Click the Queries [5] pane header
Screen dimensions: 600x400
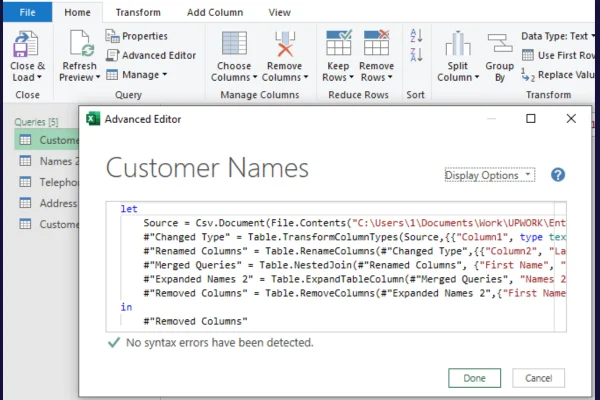coord(36,122)
